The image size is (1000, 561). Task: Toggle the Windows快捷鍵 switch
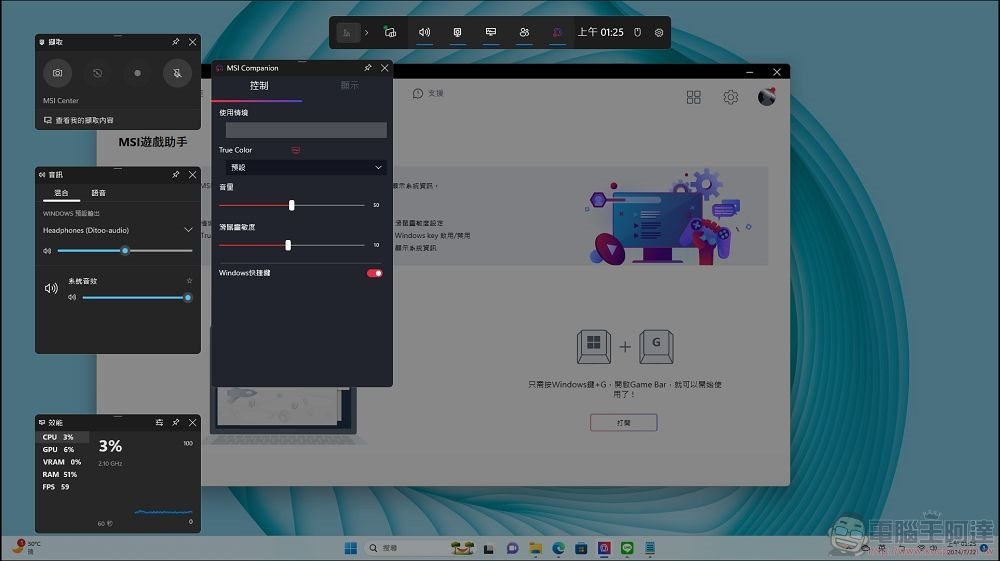(x=374, y=273)
